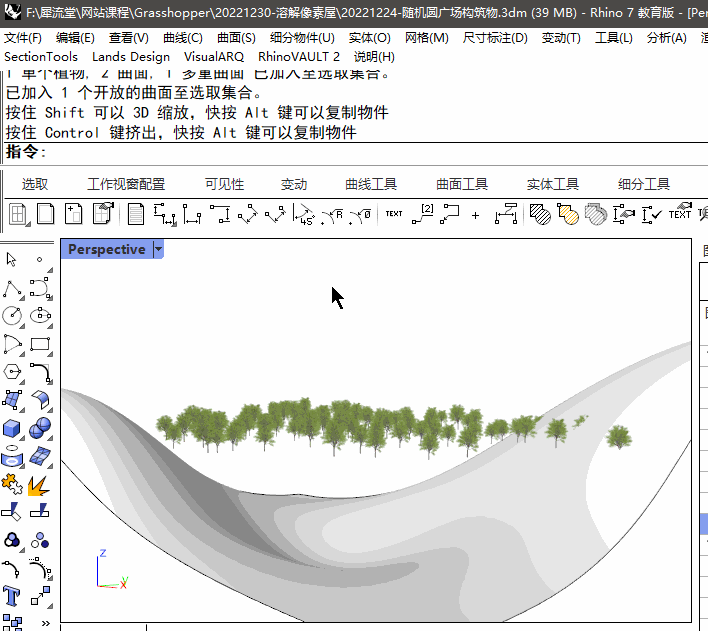Click the Perspective viewport title label
The width and height of the screenshot is (708, 631).
(106, 249)
